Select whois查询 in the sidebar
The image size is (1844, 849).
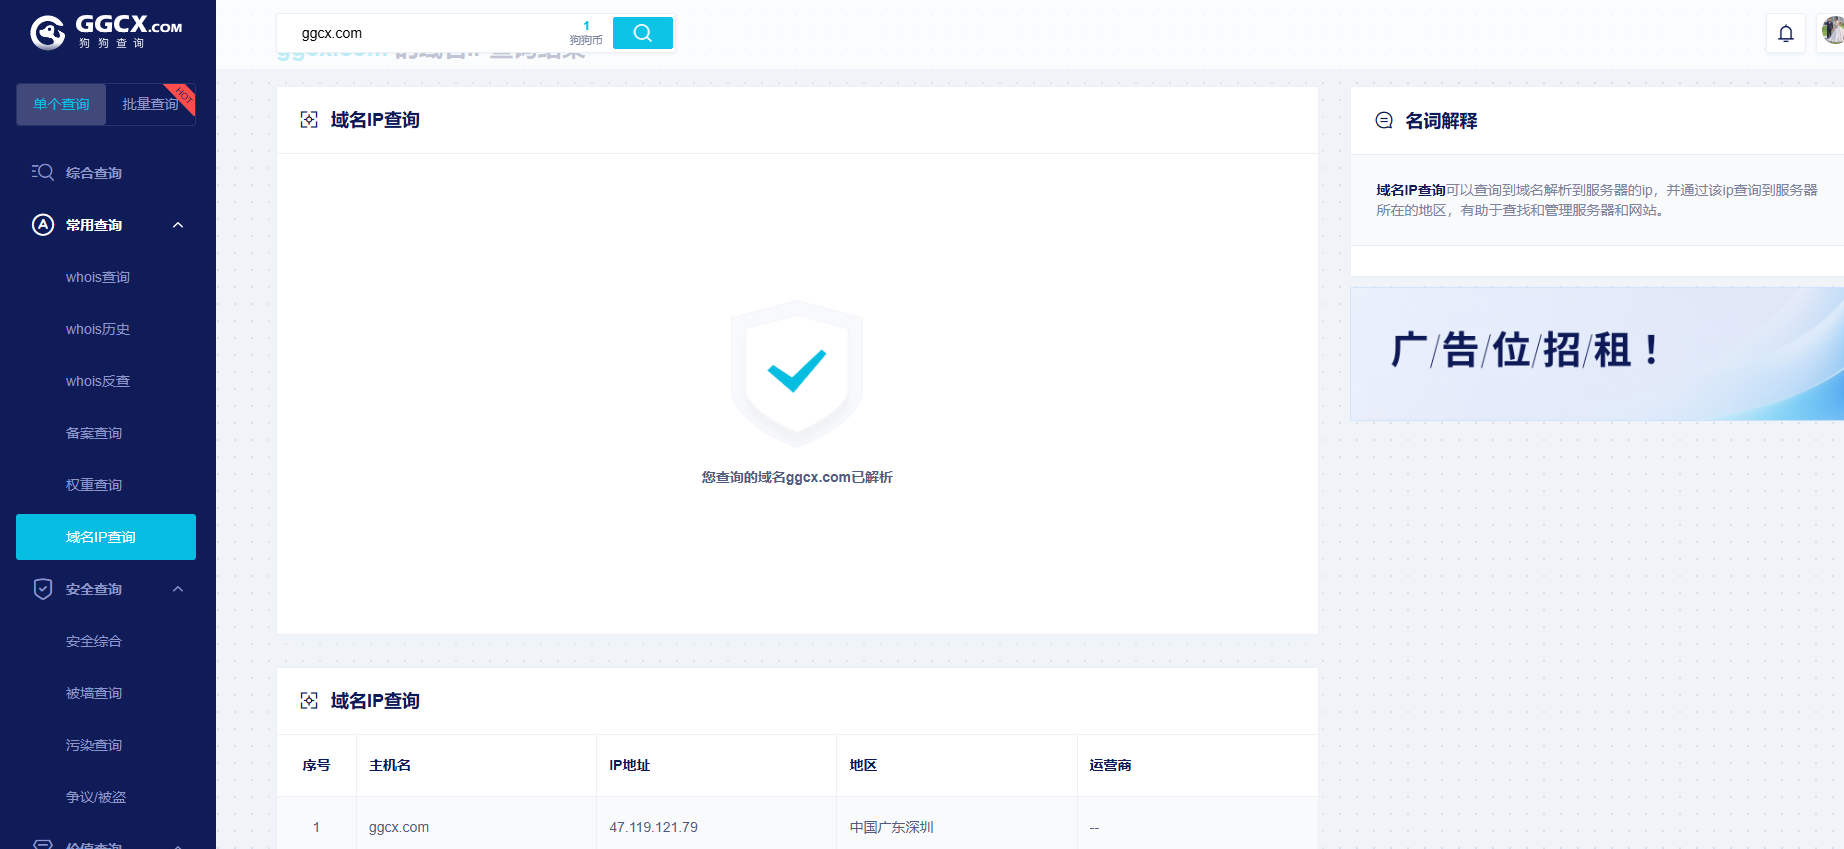[98, 277]
